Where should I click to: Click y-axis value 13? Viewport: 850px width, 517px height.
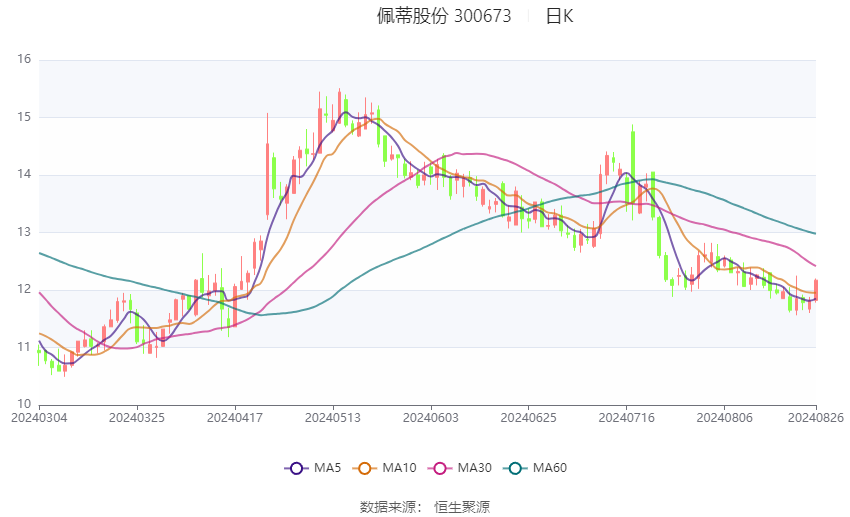pyautogui.click(x=24, y=231)
